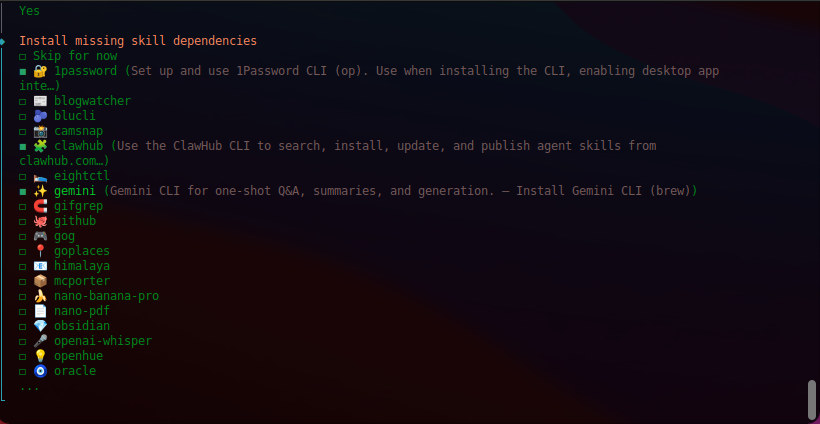Click the puzzle piece icon beside clawhub

point(40,146)
